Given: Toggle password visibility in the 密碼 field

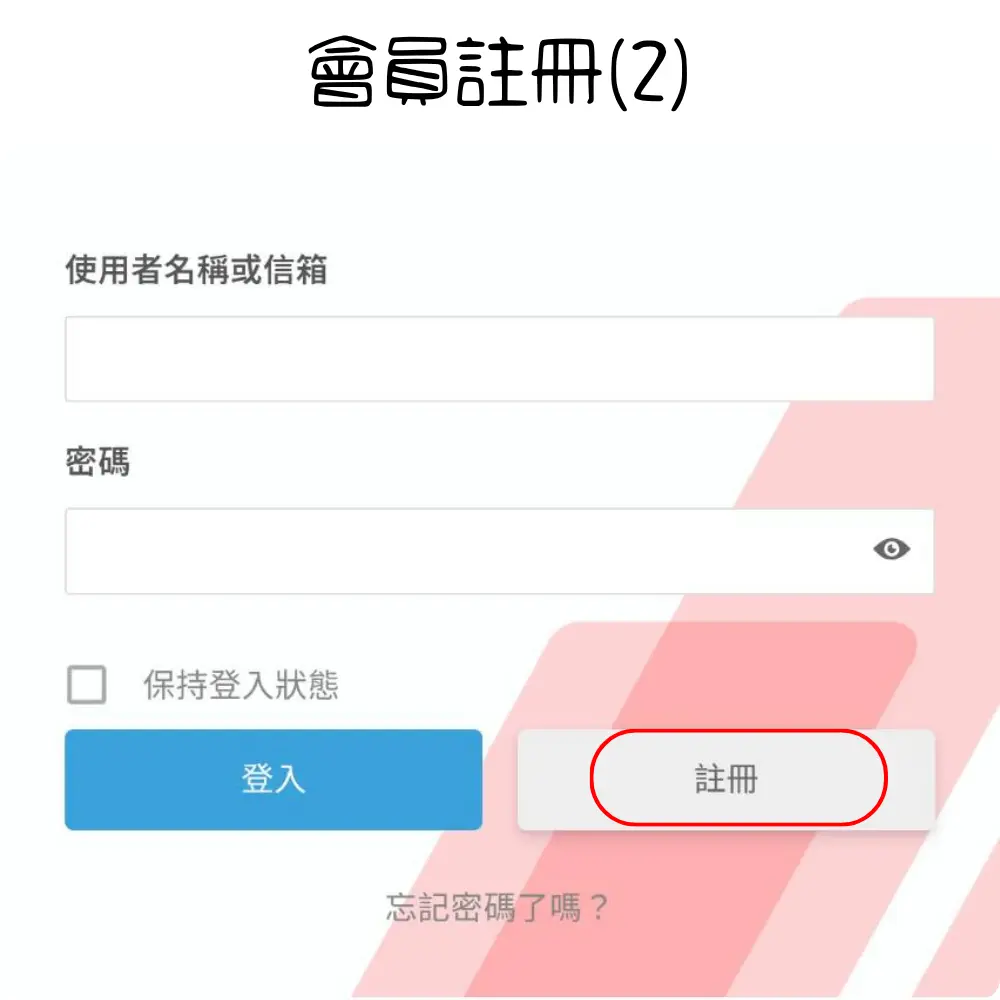Looking at the screenshot, I should [x=891, y=549].
